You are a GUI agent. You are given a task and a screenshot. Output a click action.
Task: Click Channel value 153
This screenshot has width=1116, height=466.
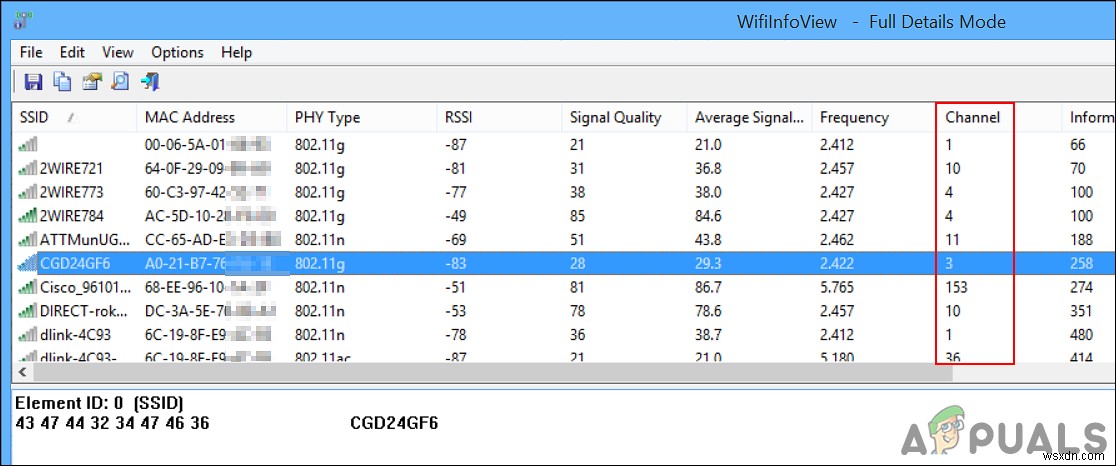coord(957,287)
